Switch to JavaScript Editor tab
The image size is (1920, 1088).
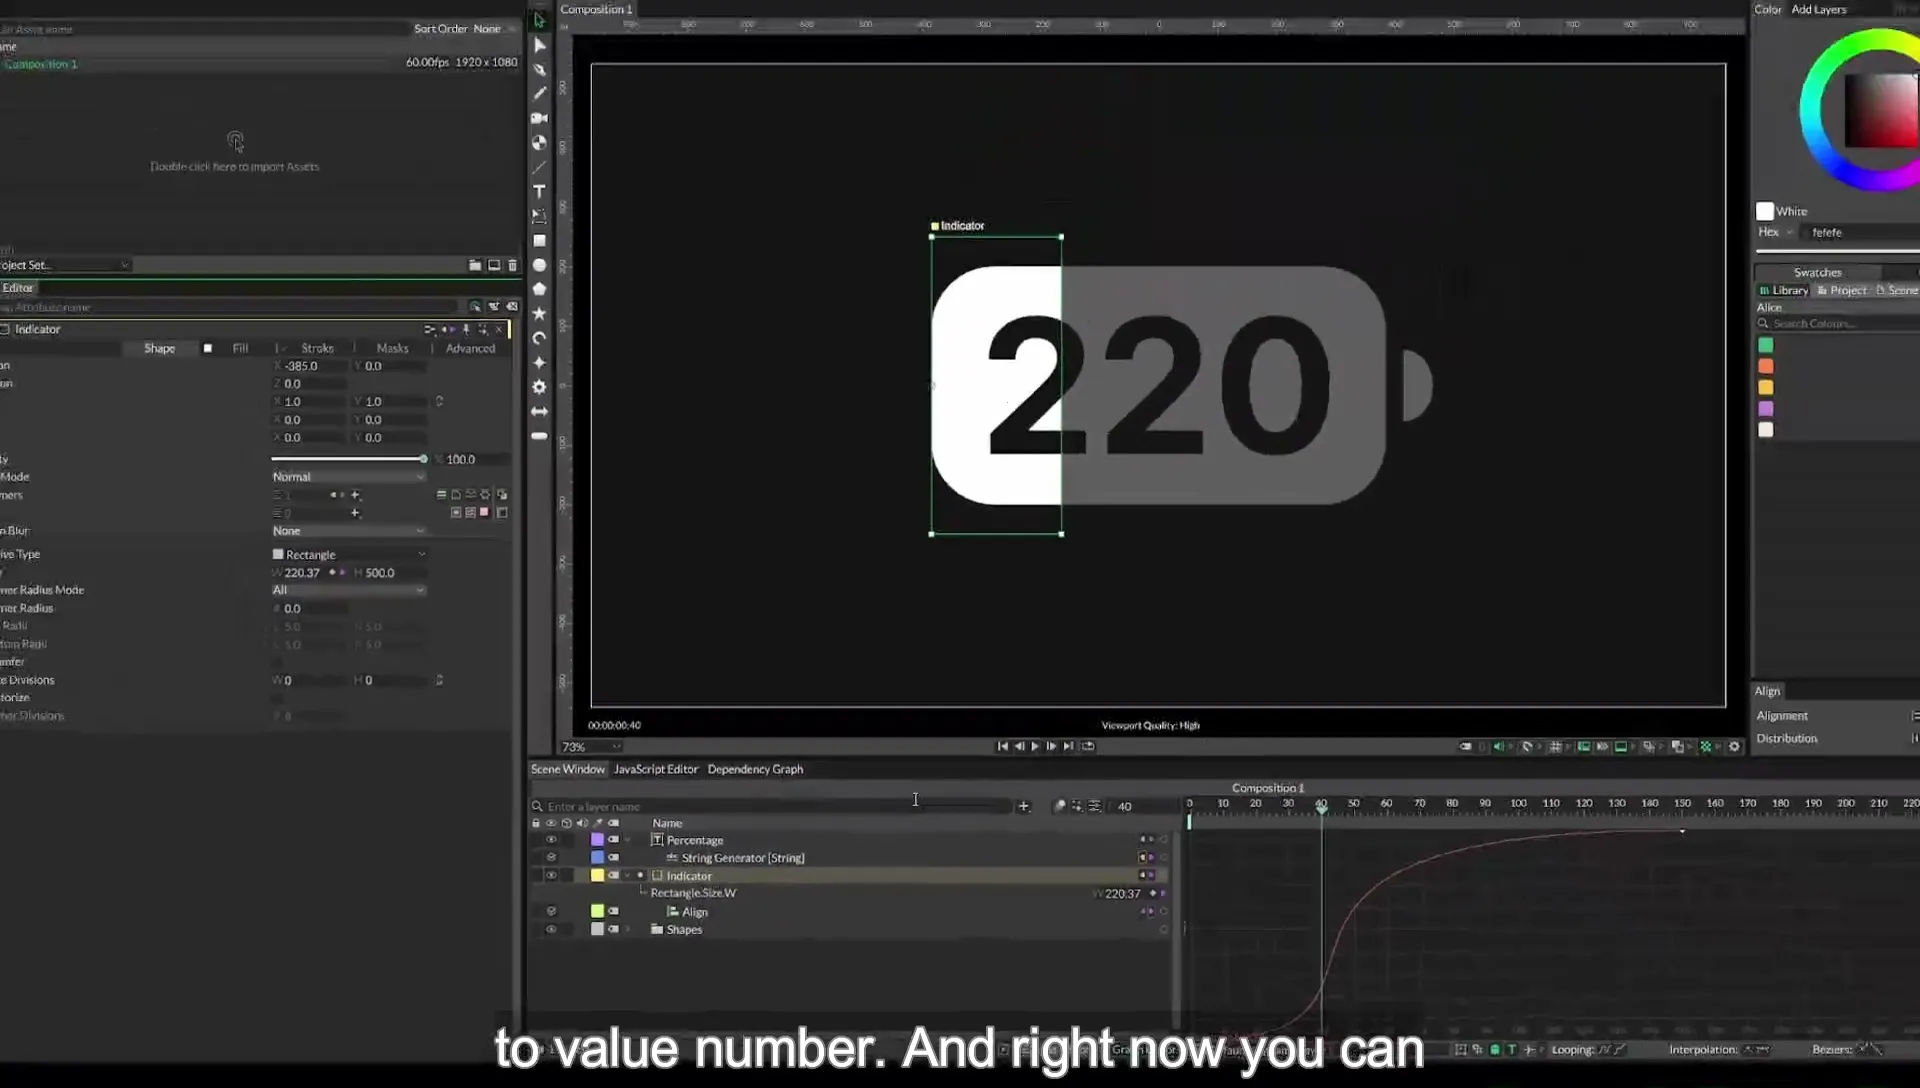pyautogui.click(x=655, y=769)
